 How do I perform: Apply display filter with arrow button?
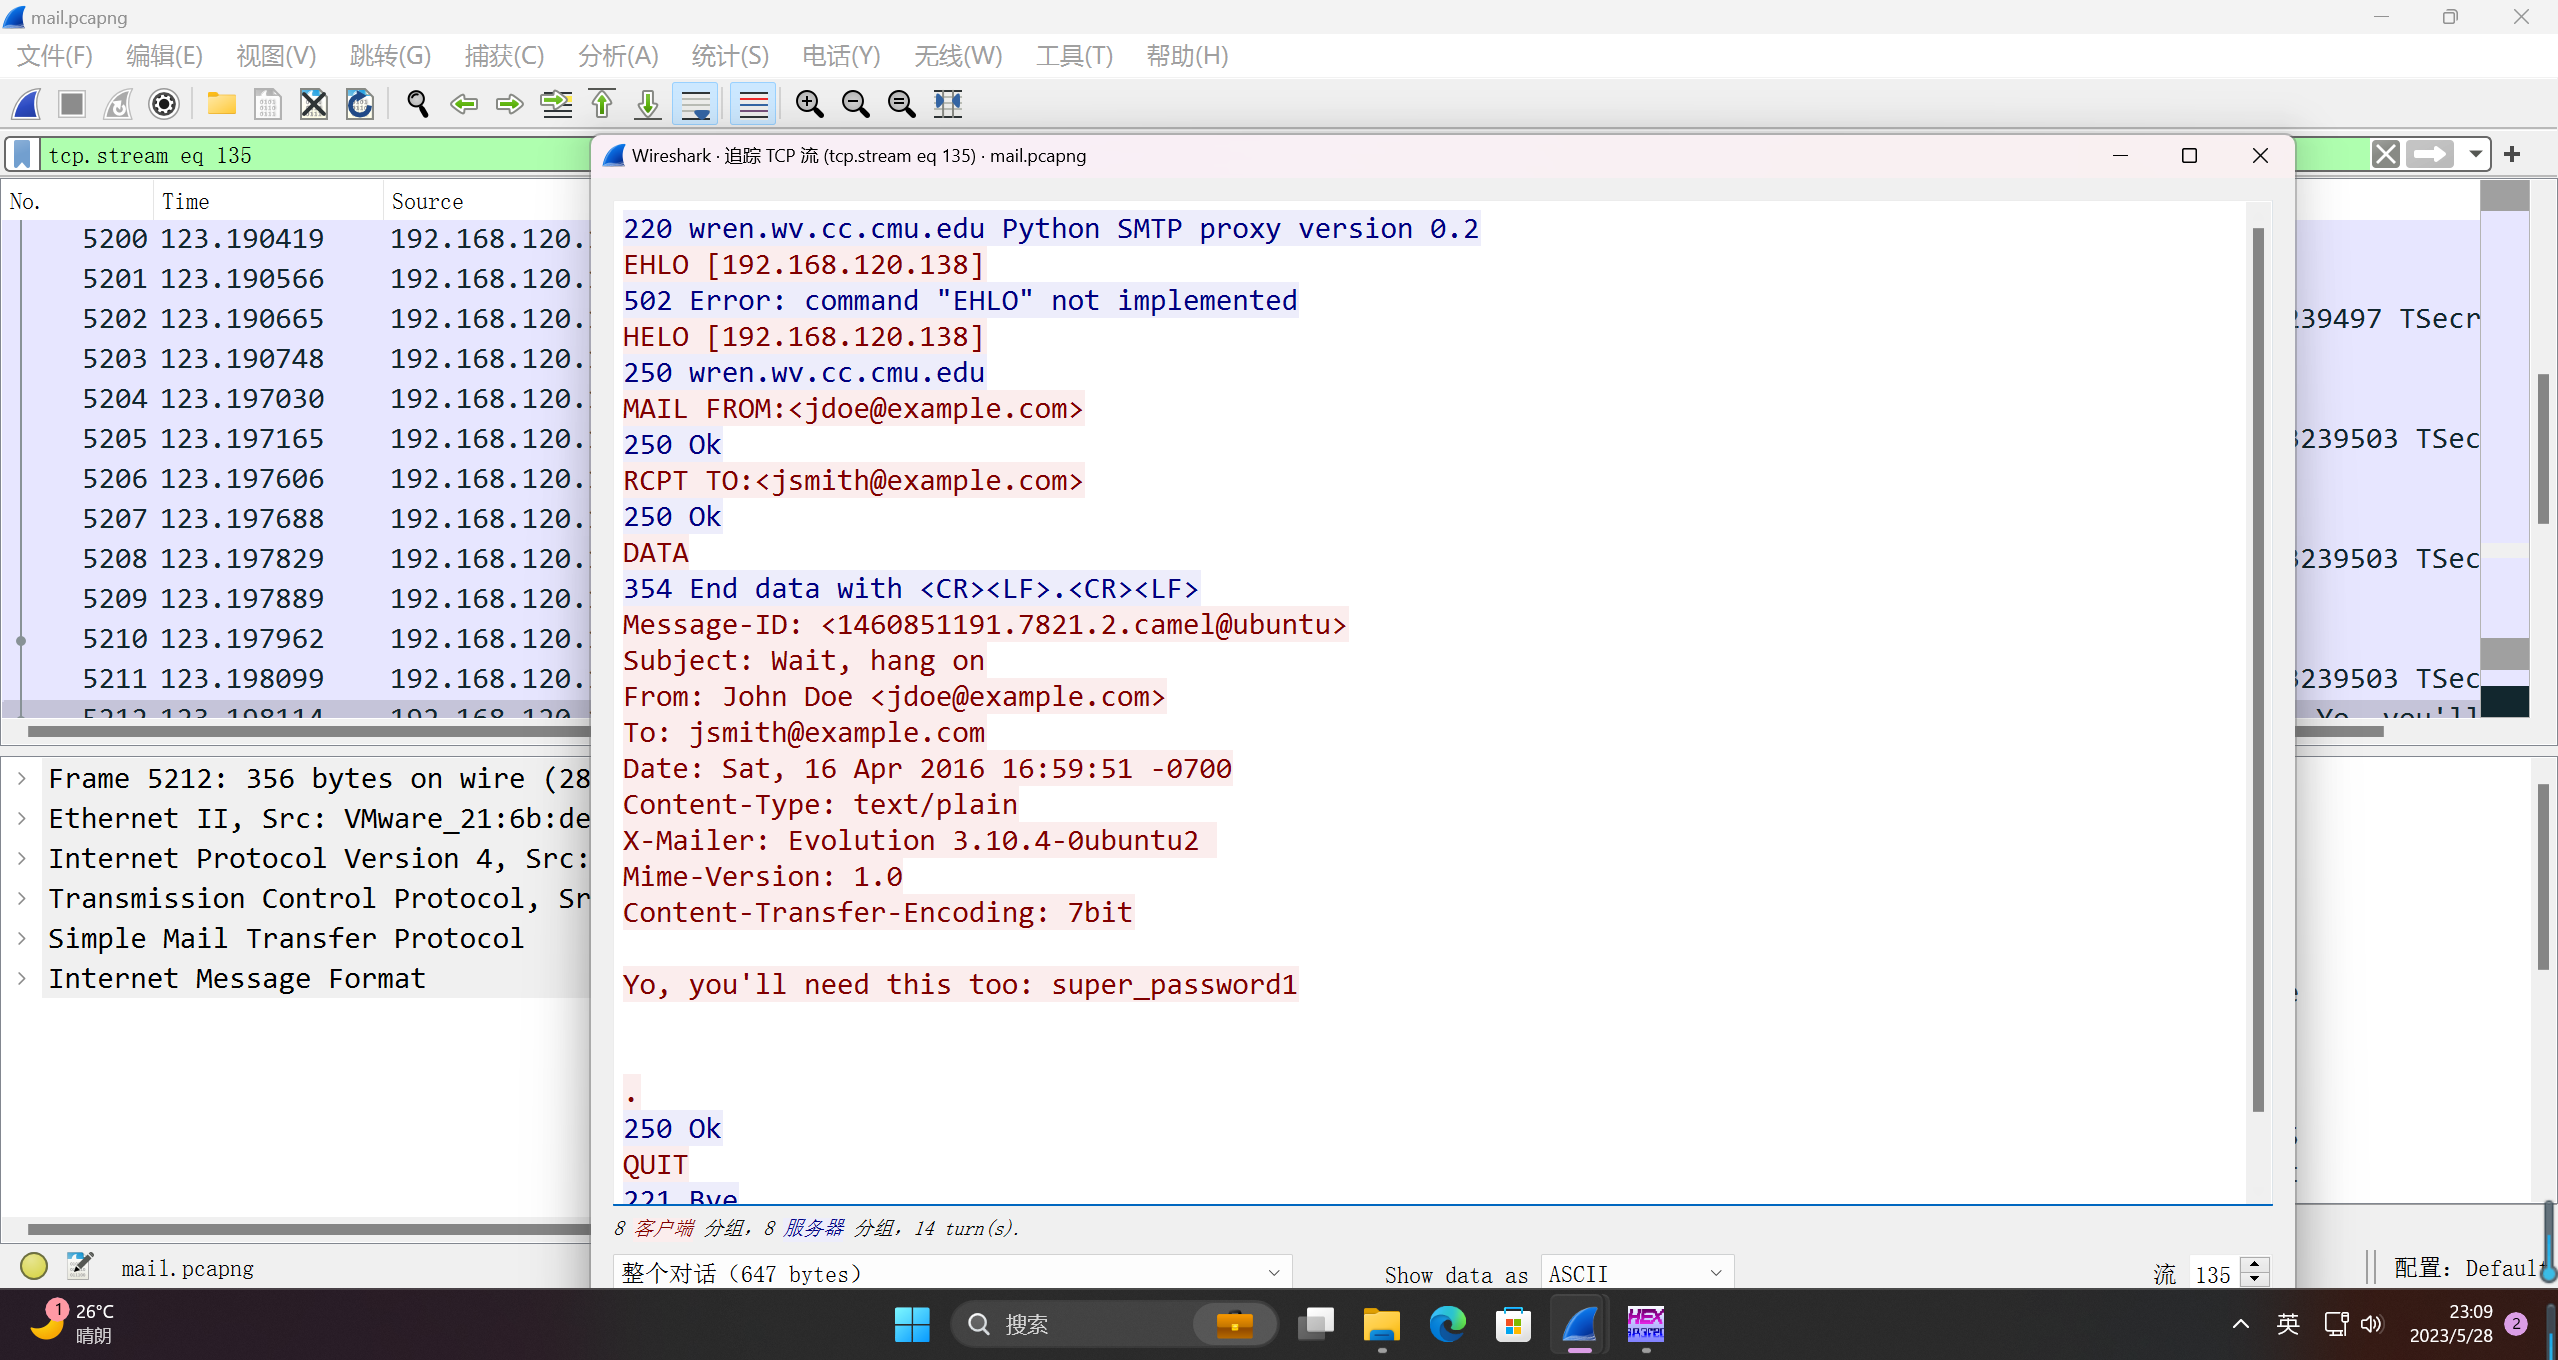pos(2430,154)
